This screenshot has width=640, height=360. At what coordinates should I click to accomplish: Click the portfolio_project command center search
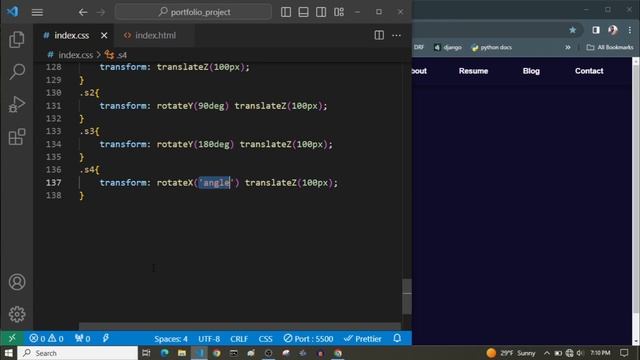pos(193,12)
